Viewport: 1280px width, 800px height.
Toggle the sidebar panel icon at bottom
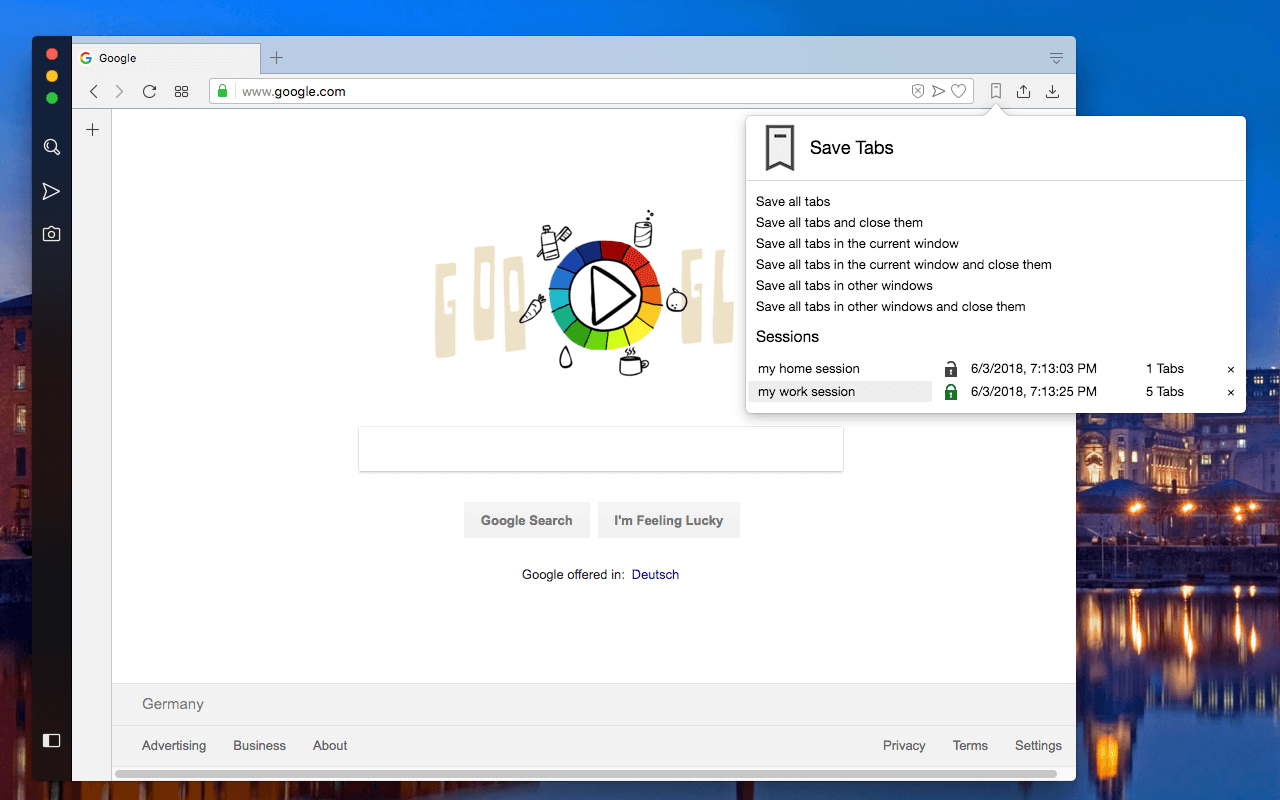pos(52,740)
